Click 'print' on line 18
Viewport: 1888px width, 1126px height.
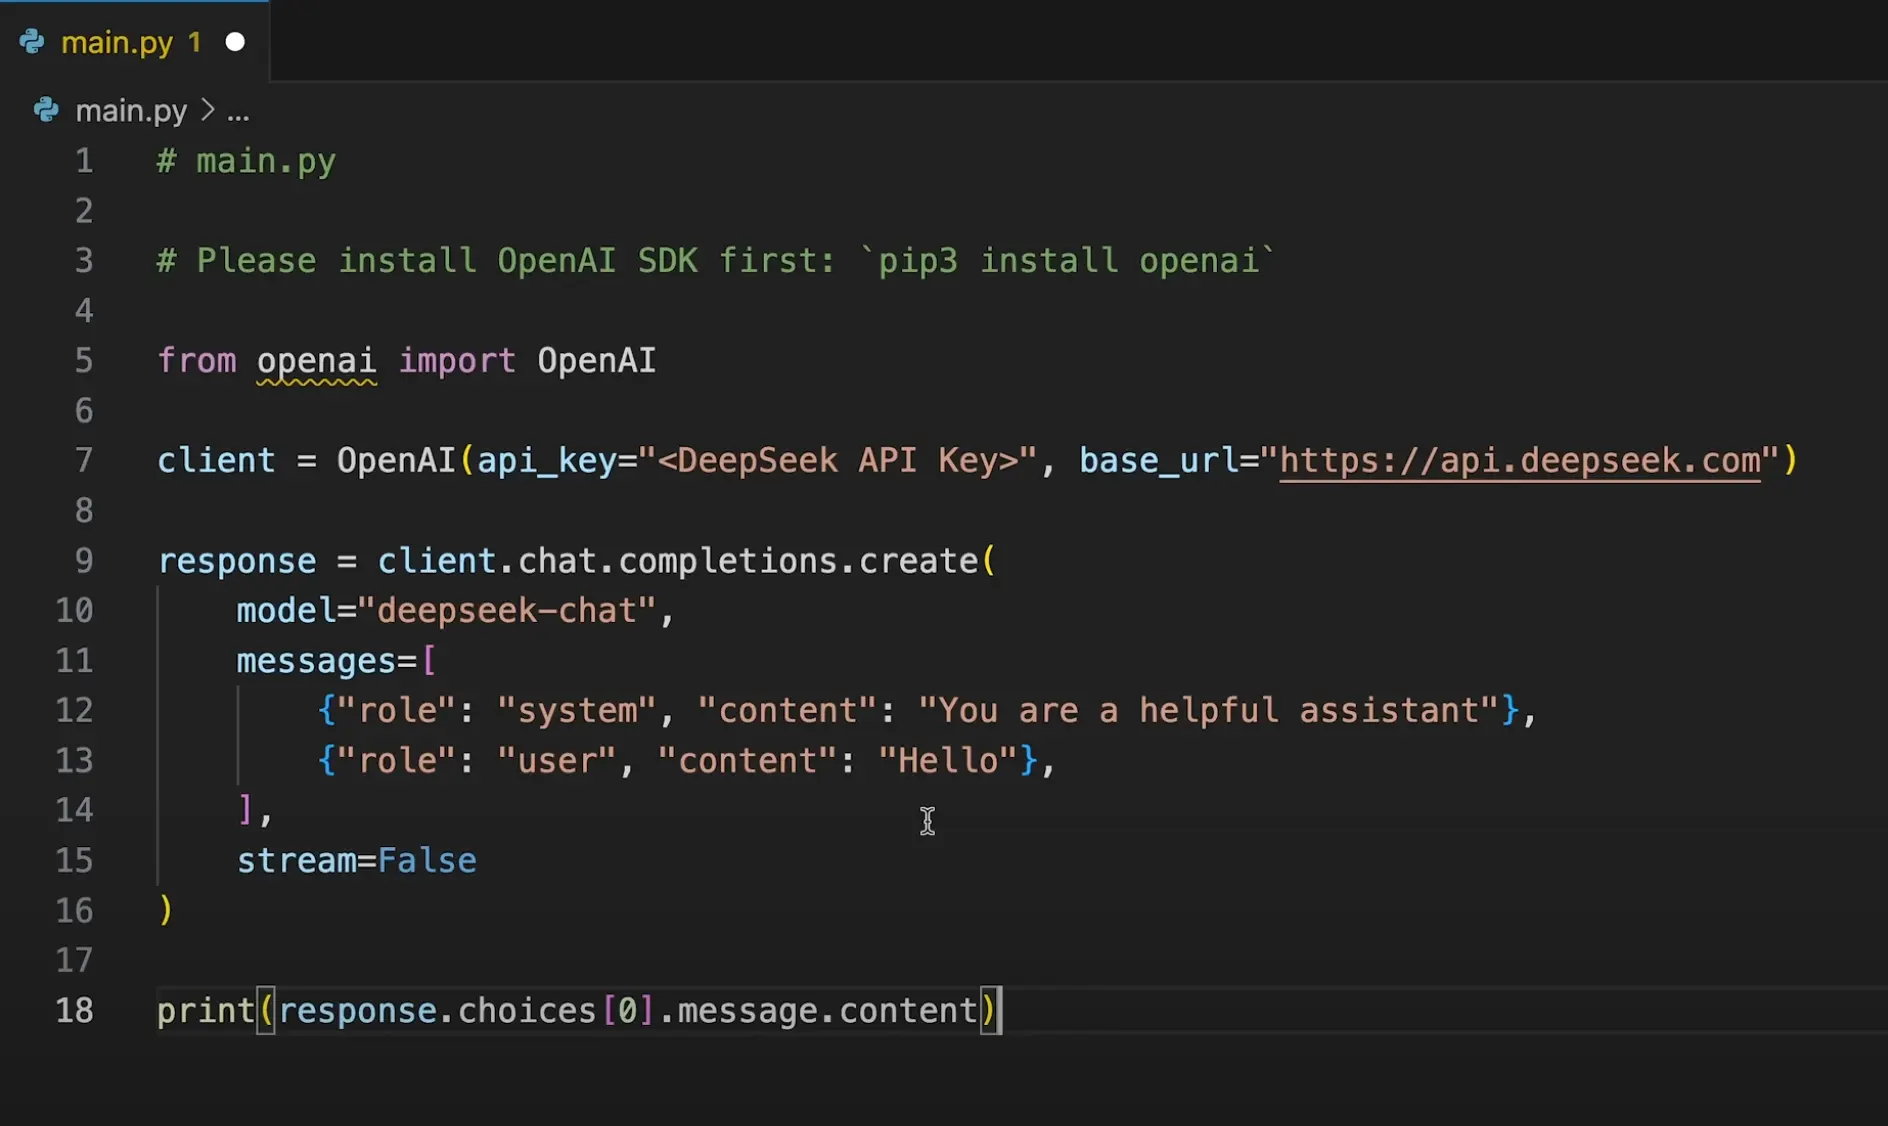click(x=206, y=1011)
